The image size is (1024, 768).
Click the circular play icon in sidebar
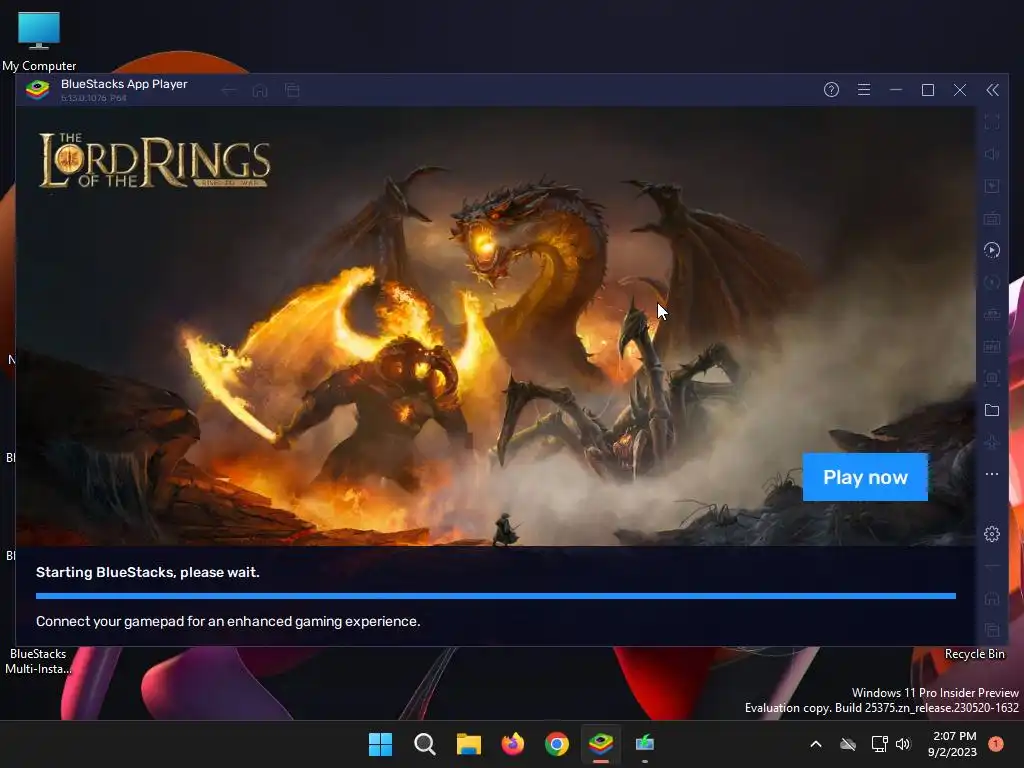pos(991,250)
